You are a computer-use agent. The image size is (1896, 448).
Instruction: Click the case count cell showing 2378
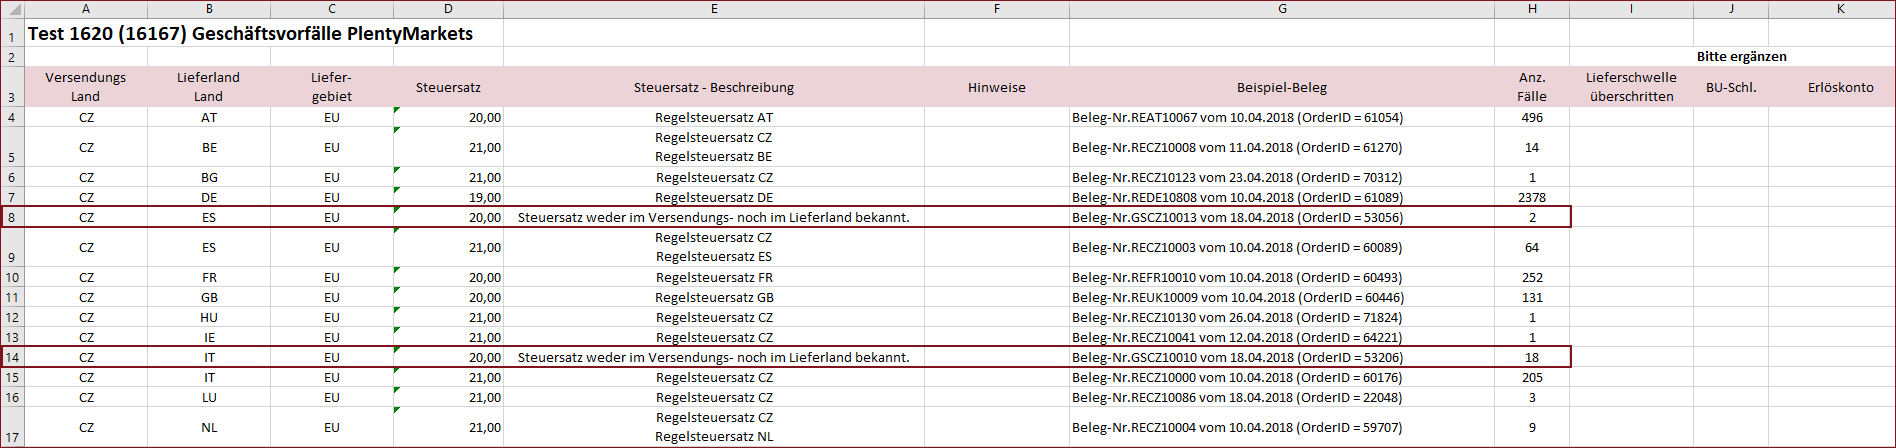(1531, 197)
